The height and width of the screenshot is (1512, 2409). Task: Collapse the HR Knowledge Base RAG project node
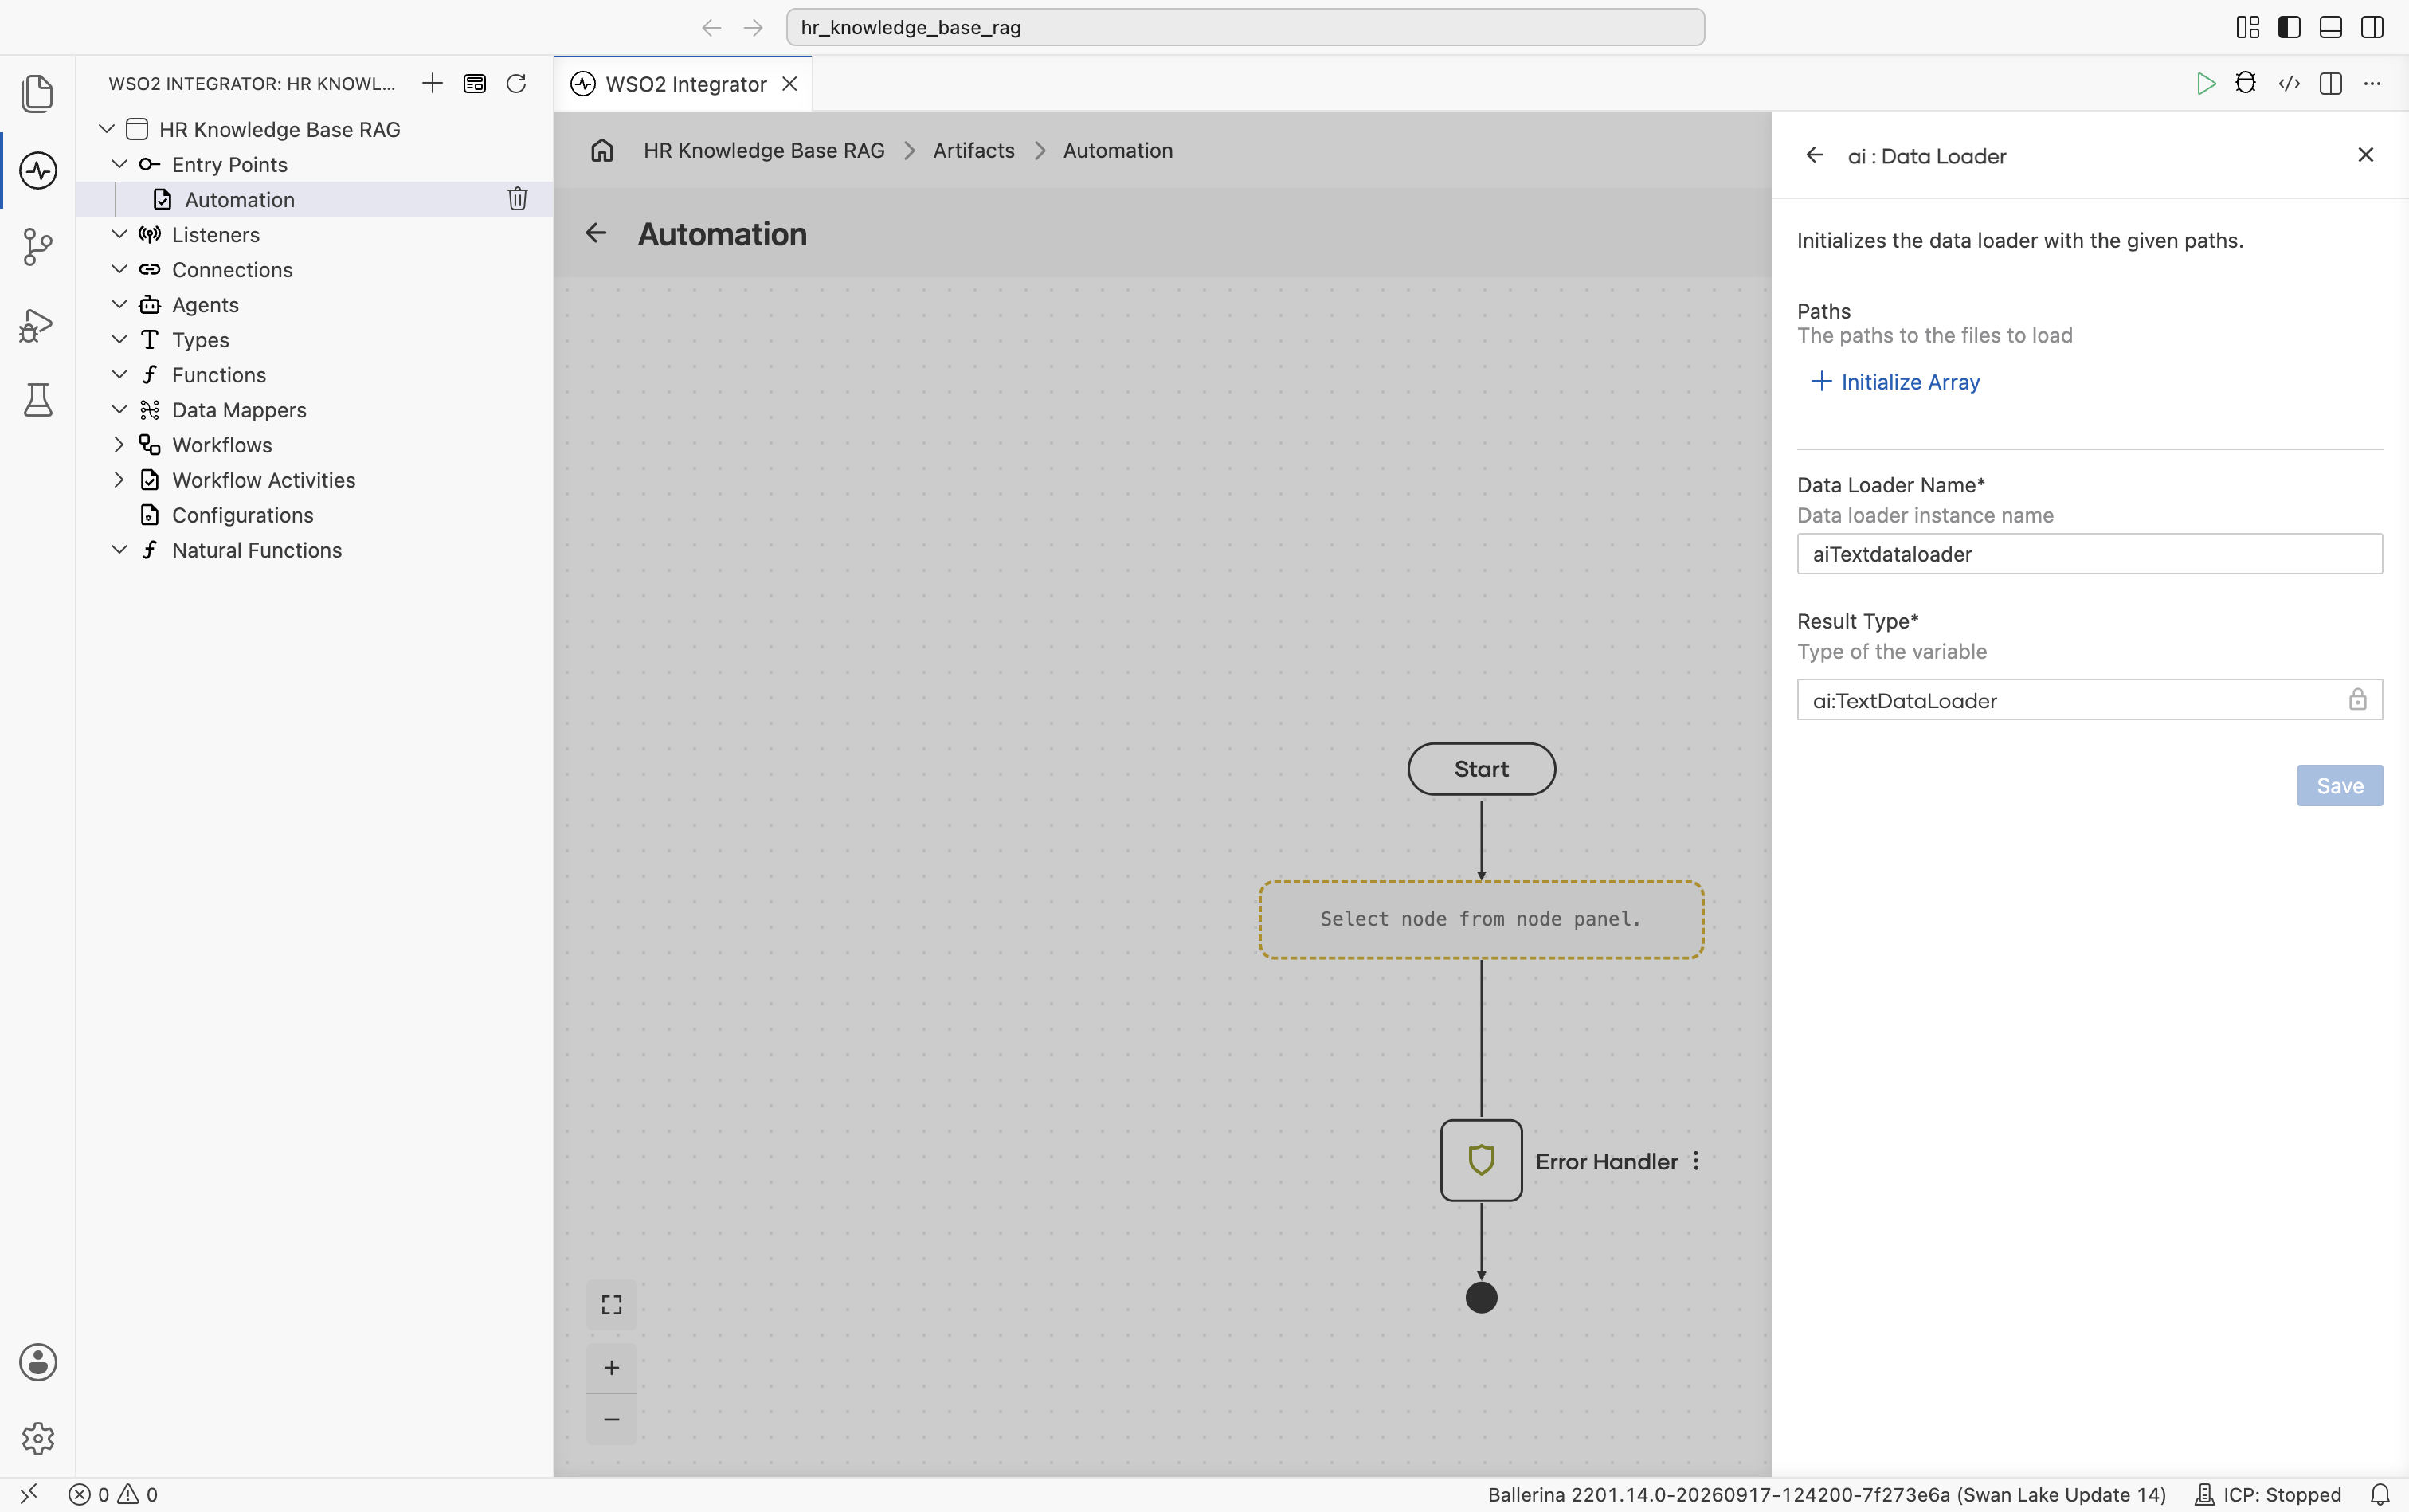pos(107,129)
